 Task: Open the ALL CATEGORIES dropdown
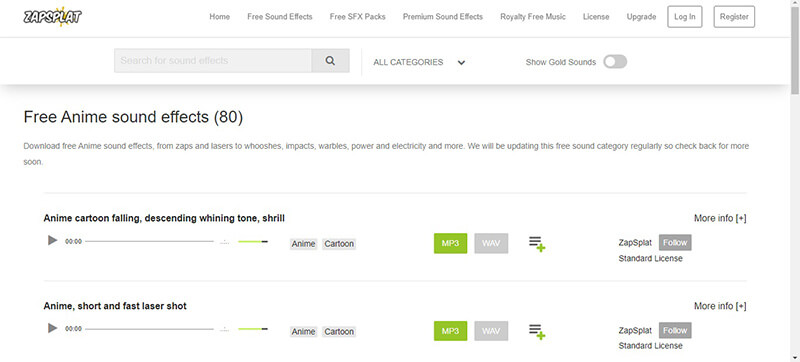click(419, 62)
